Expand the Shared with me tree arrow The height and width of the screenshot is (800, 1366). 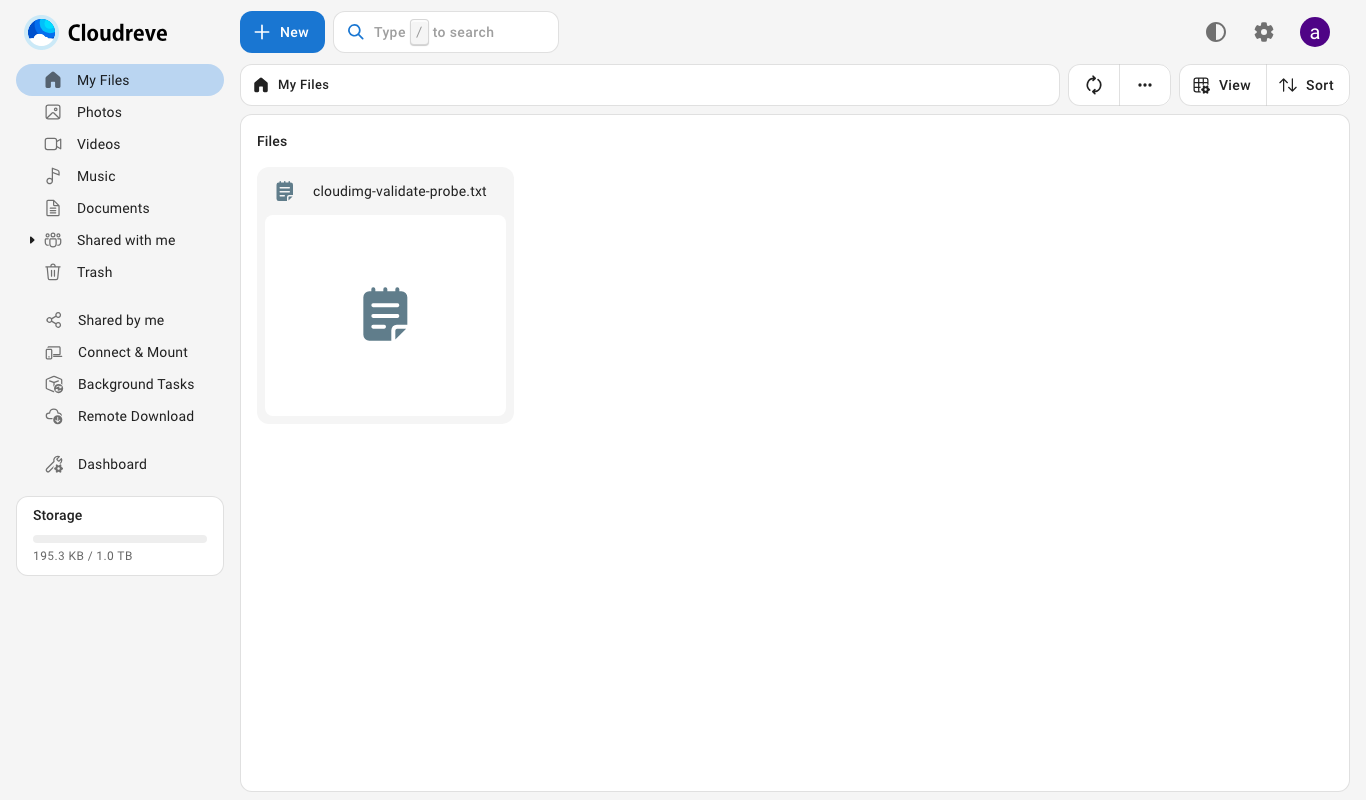(x=32, y=240)
